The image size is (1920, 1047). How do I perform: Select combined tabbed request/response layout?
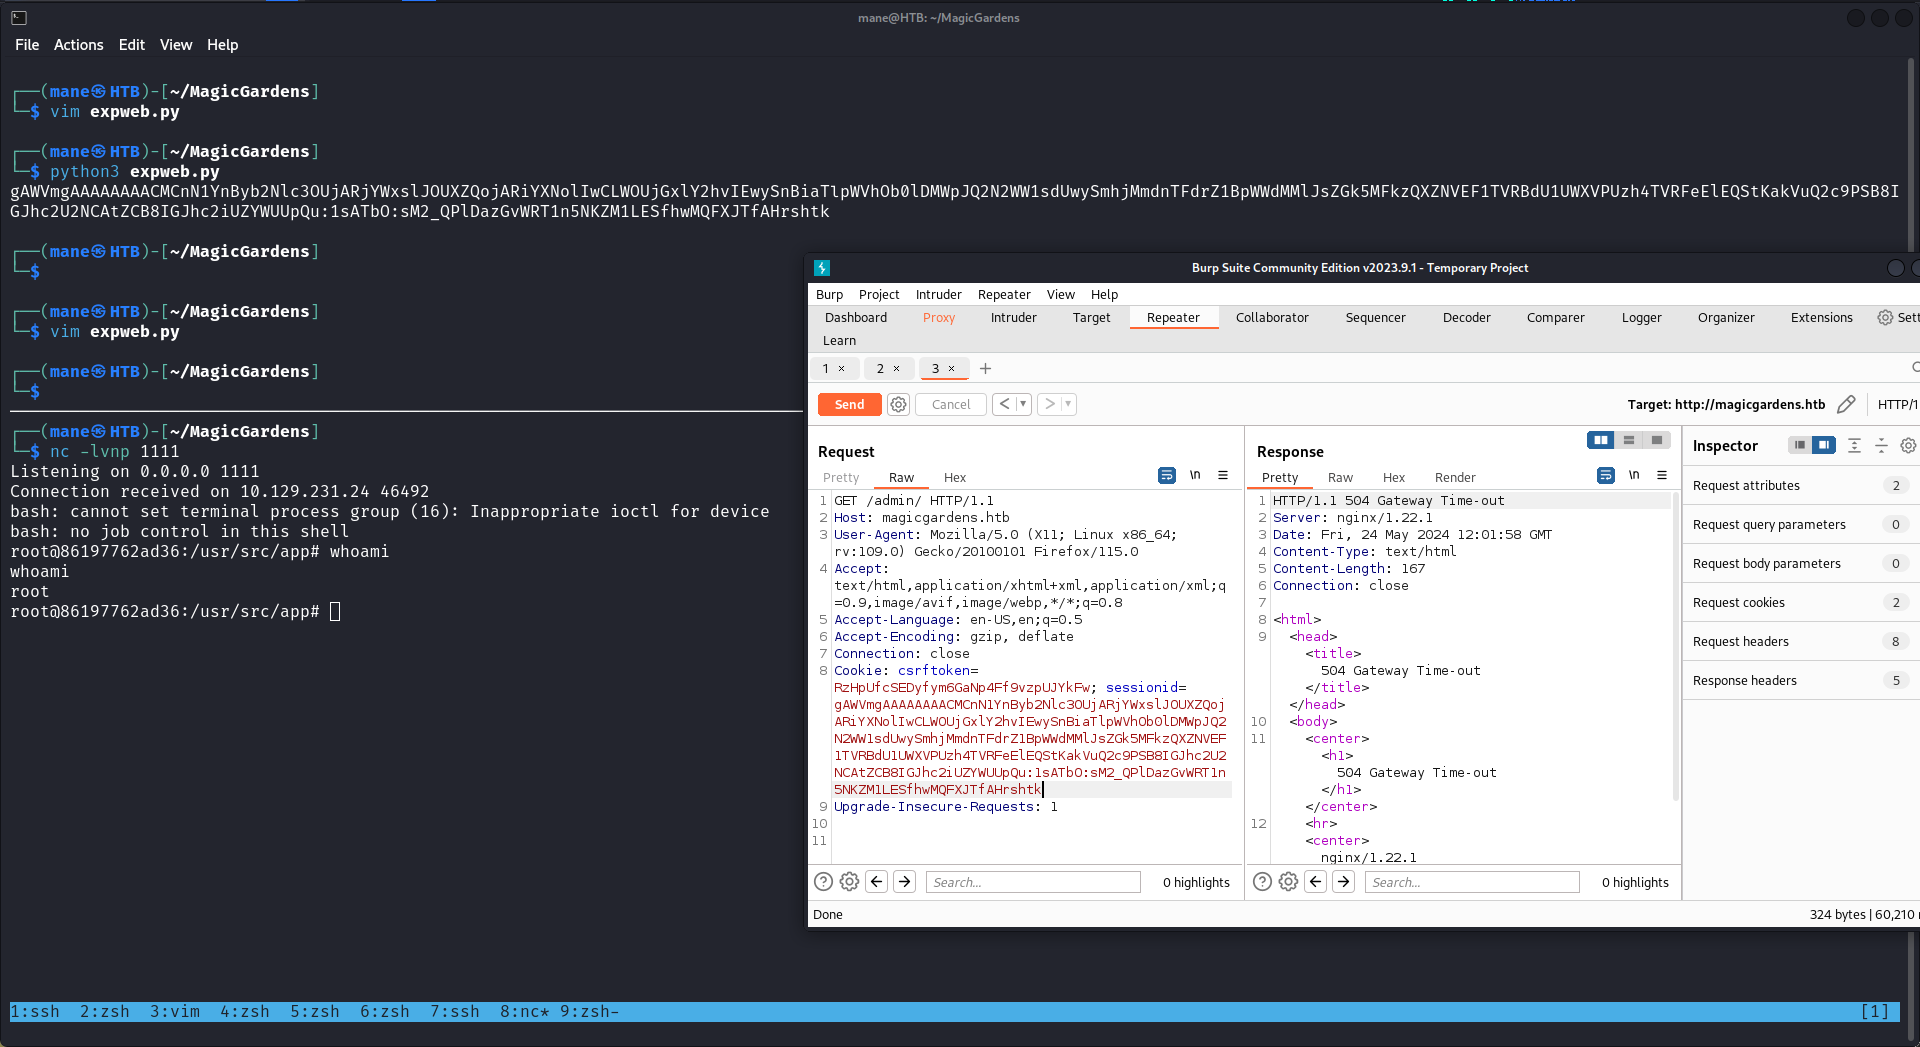point(1657,441)
